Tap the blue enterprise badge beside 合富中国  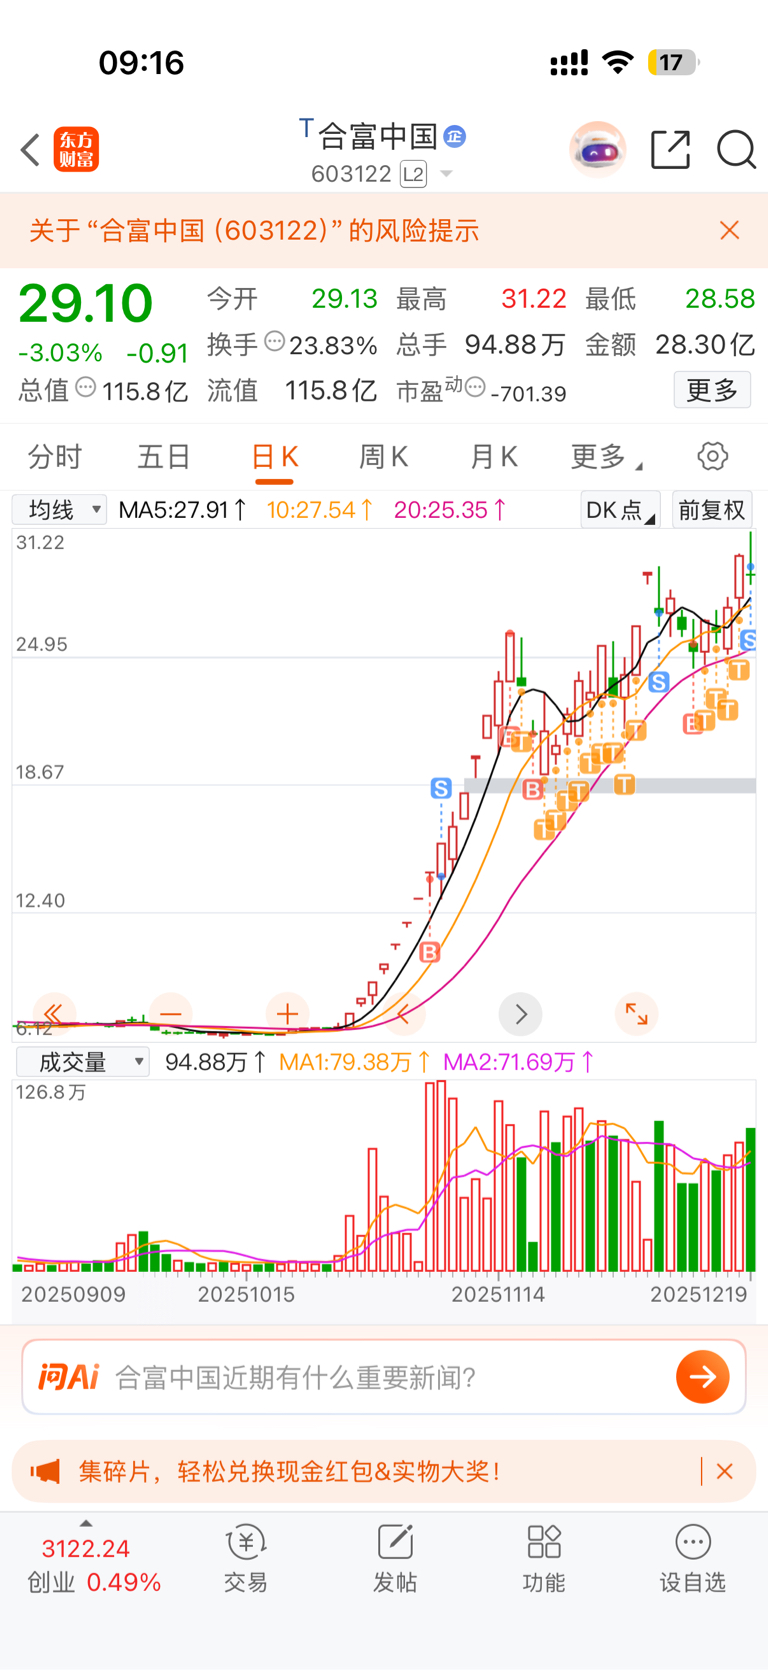click(455, 136)
